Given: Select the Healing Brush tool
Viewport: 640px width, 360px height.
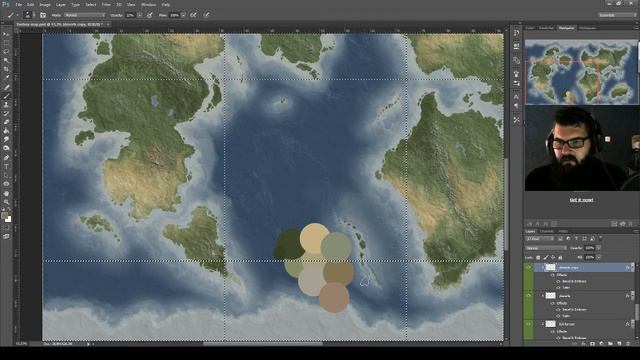Looking at the screenshot, I should click(6, 87).
